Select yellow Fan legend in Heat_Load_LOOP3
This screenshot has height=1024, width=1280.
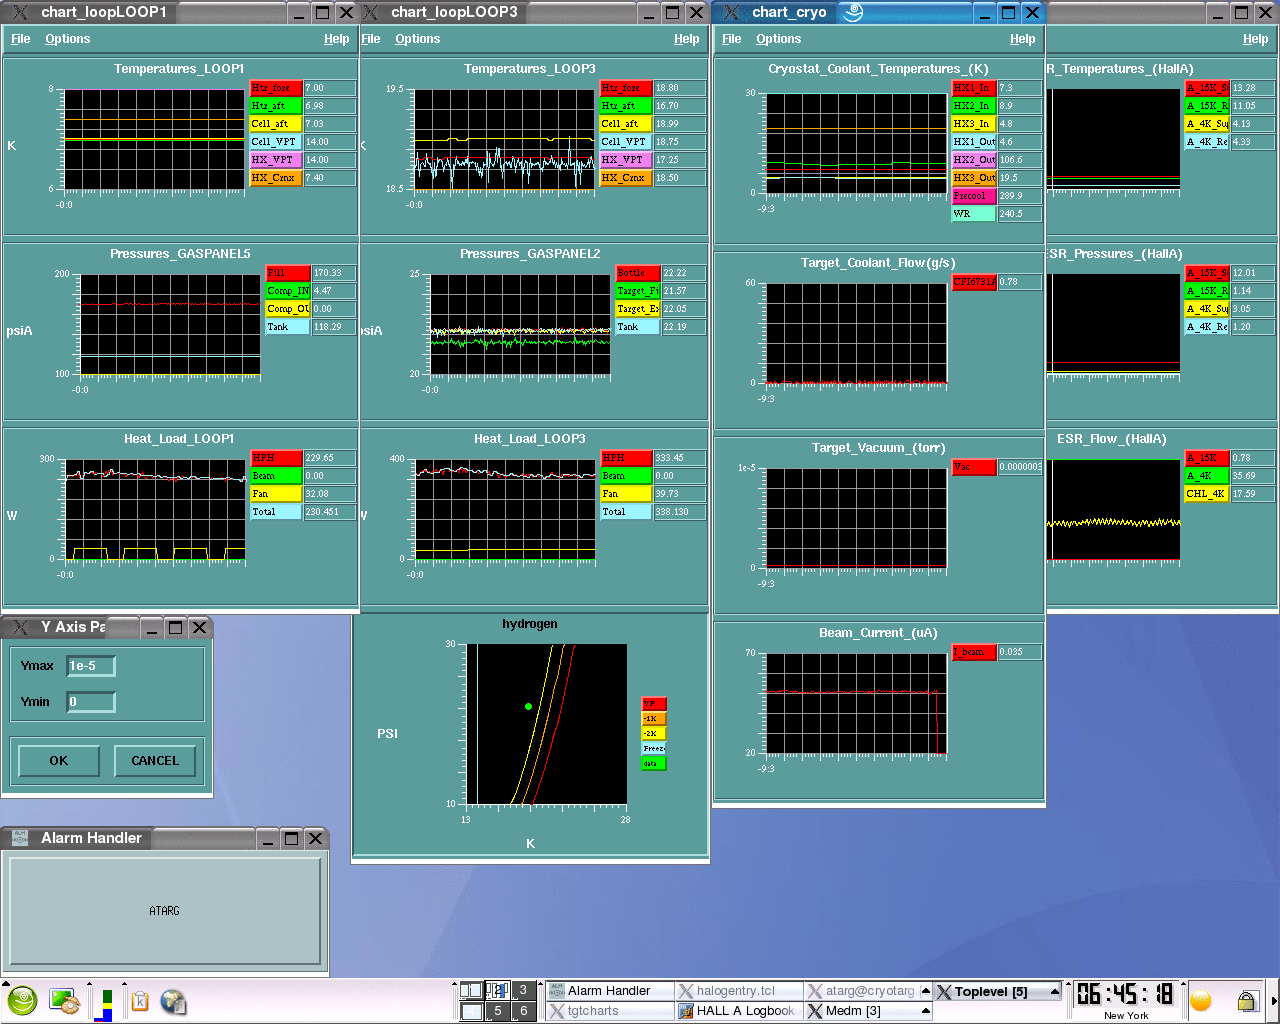(x=625, y=494)
